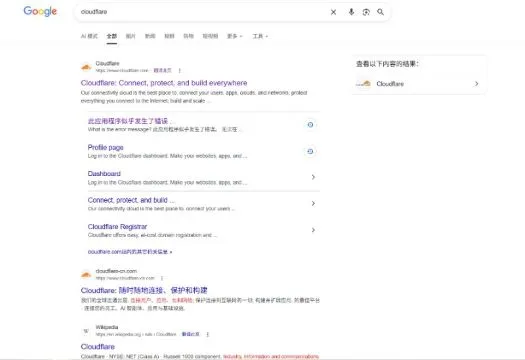The height and width of the screenshot is (360, 525).
Task: Click the more results from cloudflare.com link
Action: pos(130,252)
